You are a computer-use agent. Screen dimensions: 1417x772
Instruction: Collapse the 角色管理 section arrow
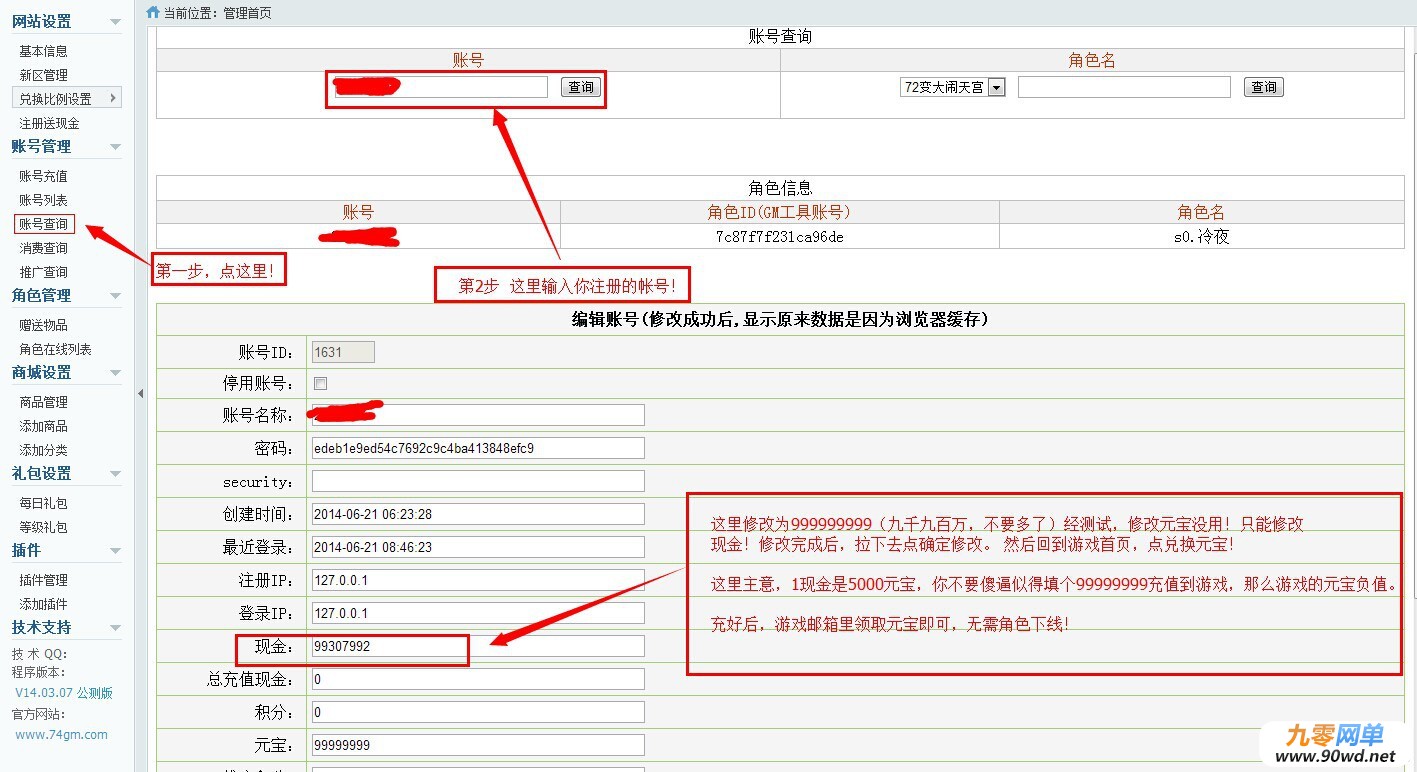click(115, 296)
